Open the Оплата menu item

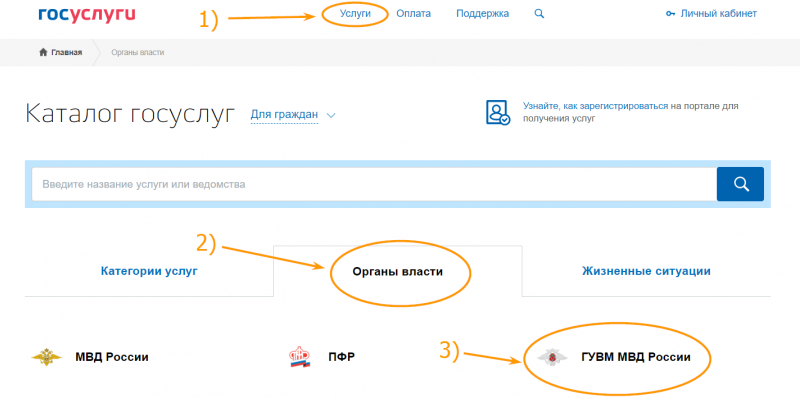414,14
